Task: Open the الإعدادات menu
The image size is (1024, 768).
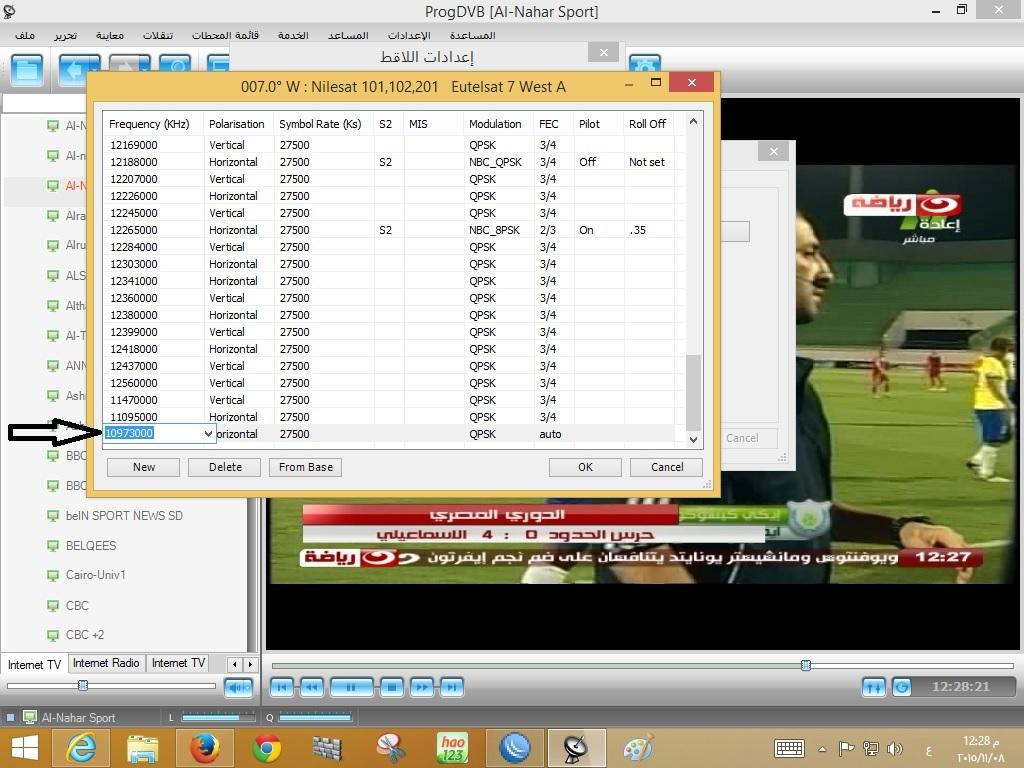Action: [x=409, y=35]
